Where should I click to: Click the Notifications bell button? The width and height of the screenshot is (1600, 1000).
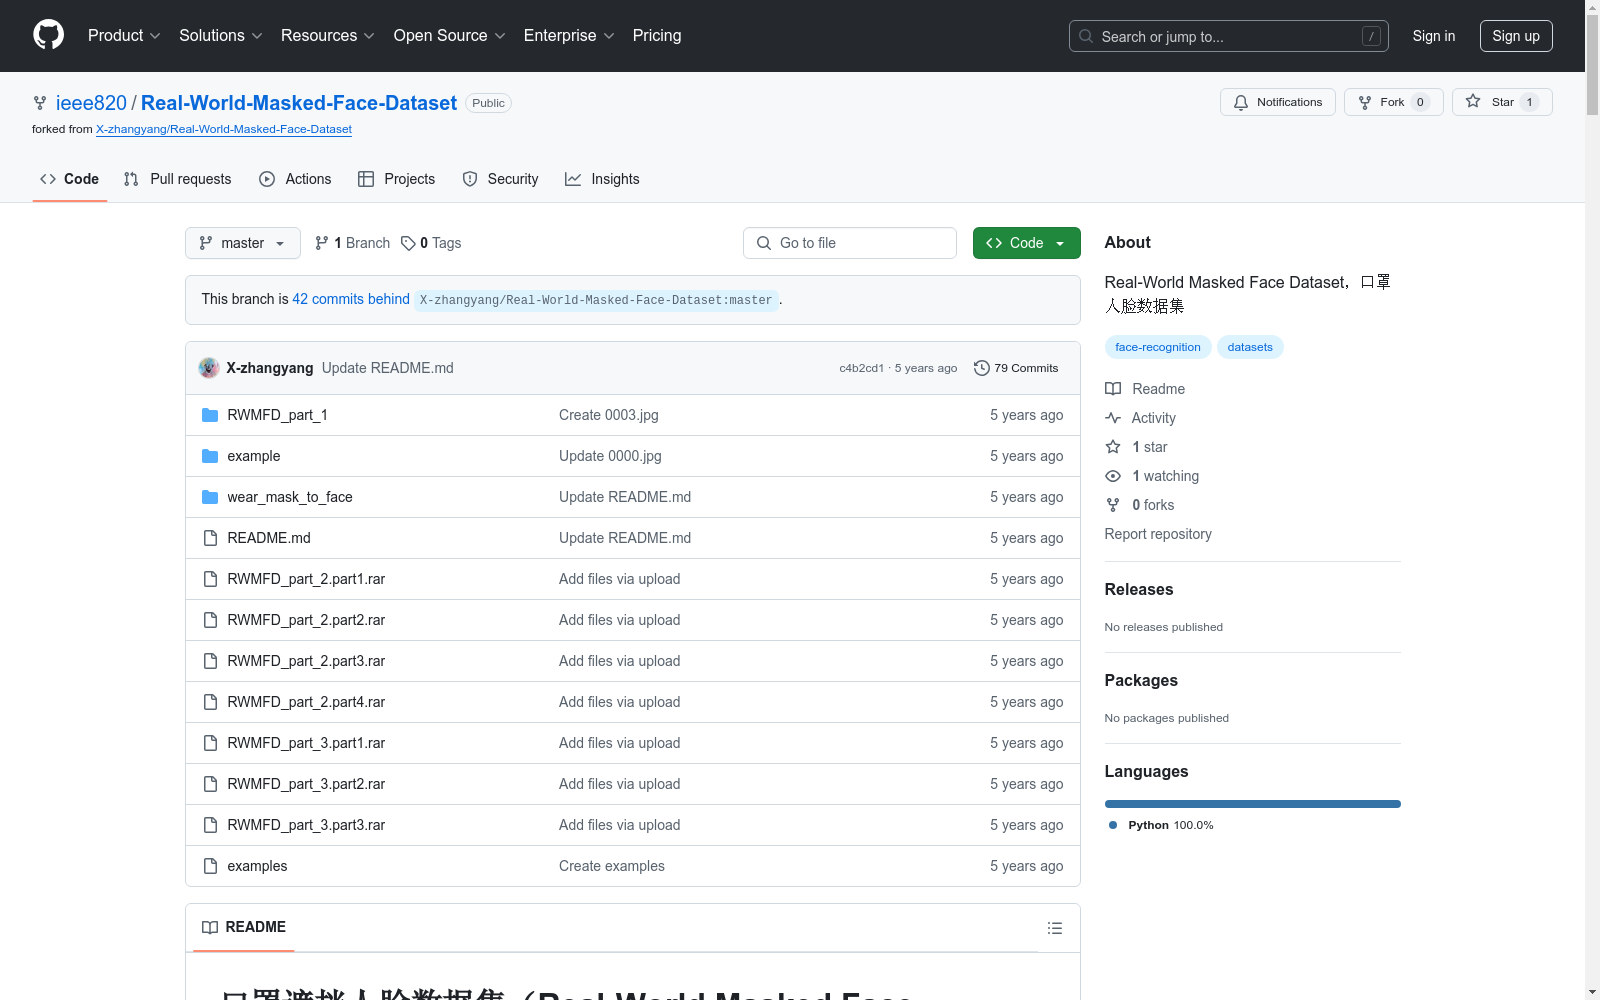coord(1278,102)
